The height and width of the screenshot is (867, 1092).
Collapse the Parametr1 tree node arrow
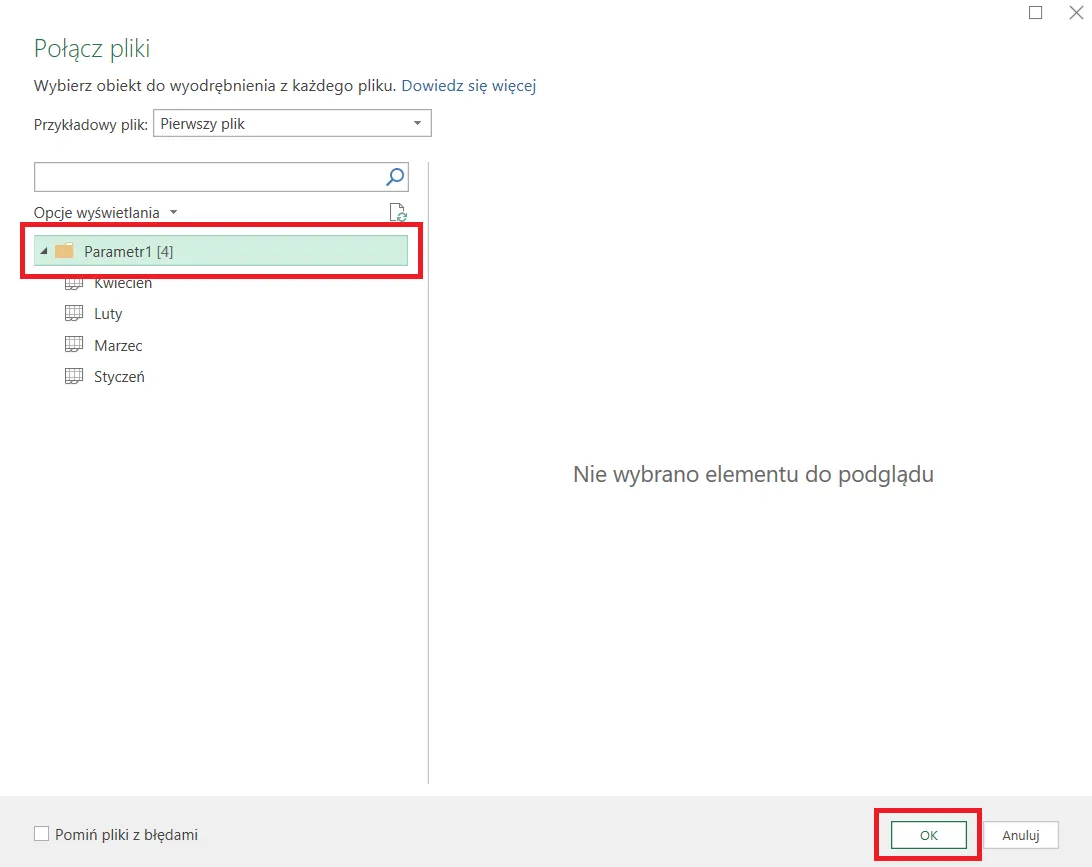(43, 251)
